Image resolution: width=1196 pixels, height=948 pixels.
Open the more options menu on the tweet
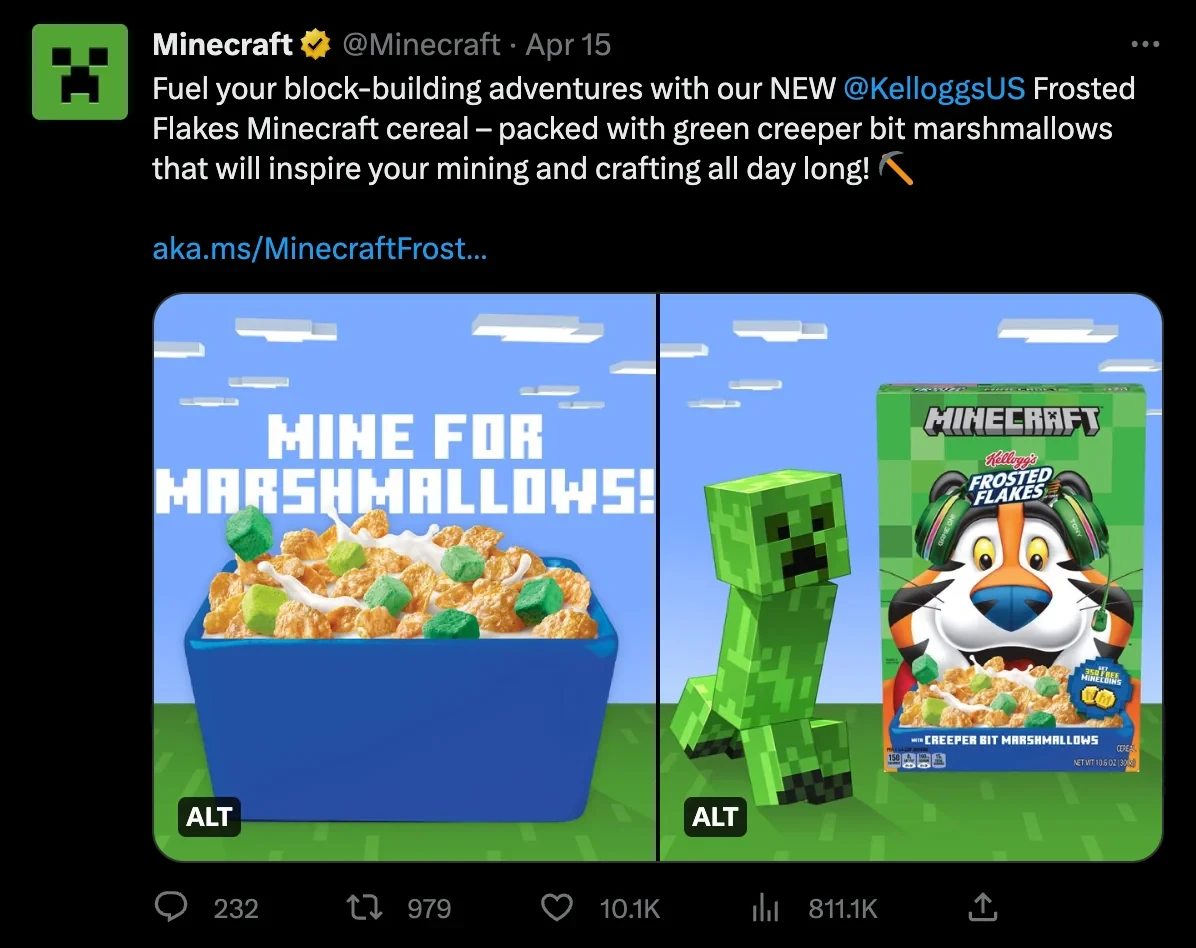click(x=1146, y=44)
